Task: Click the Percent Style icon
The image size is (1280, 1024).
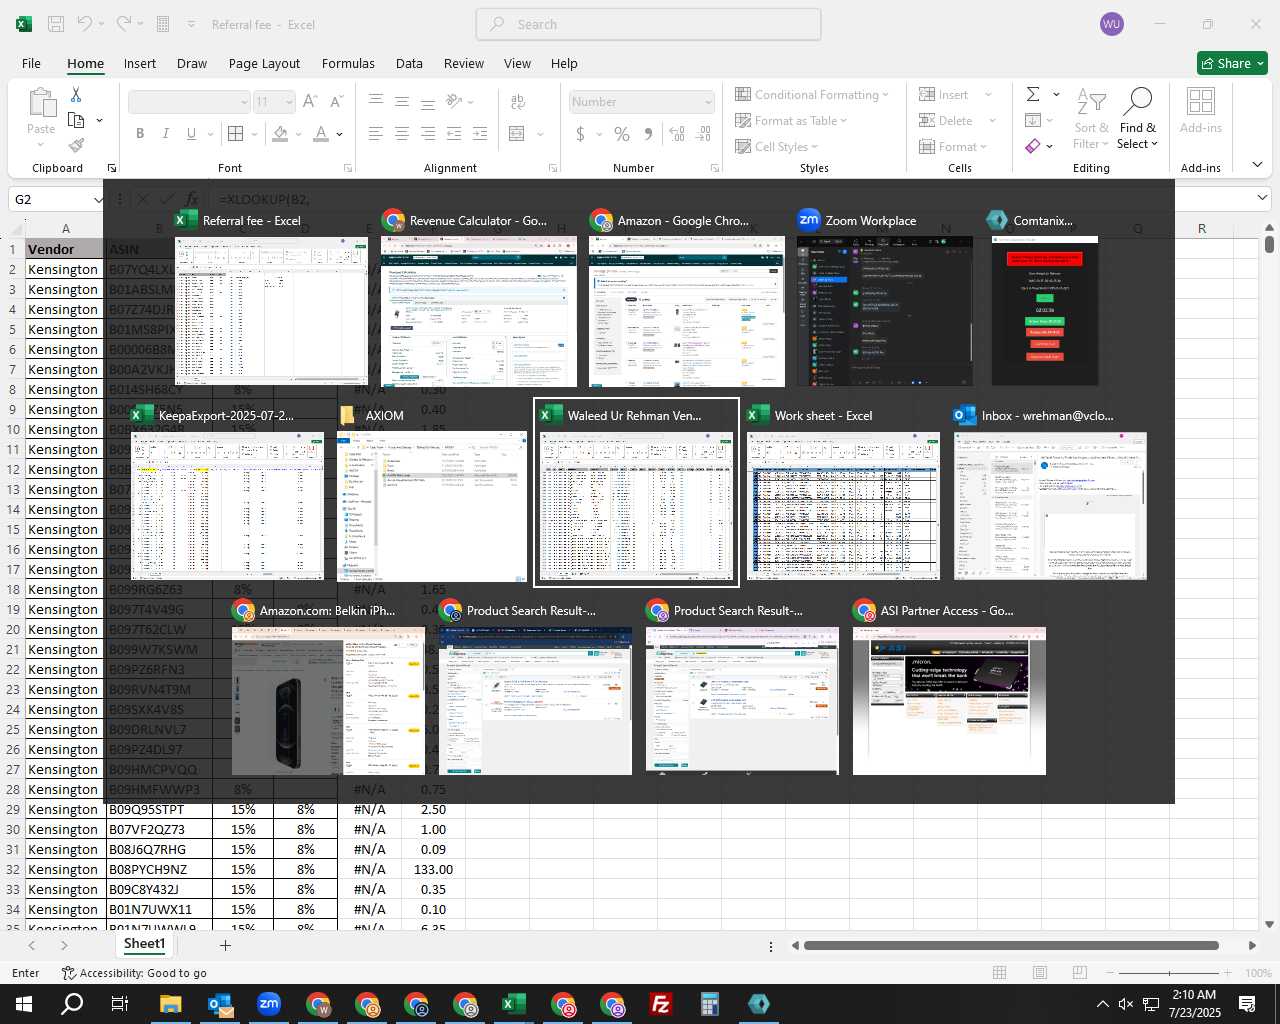Action: tap(622, 133)
